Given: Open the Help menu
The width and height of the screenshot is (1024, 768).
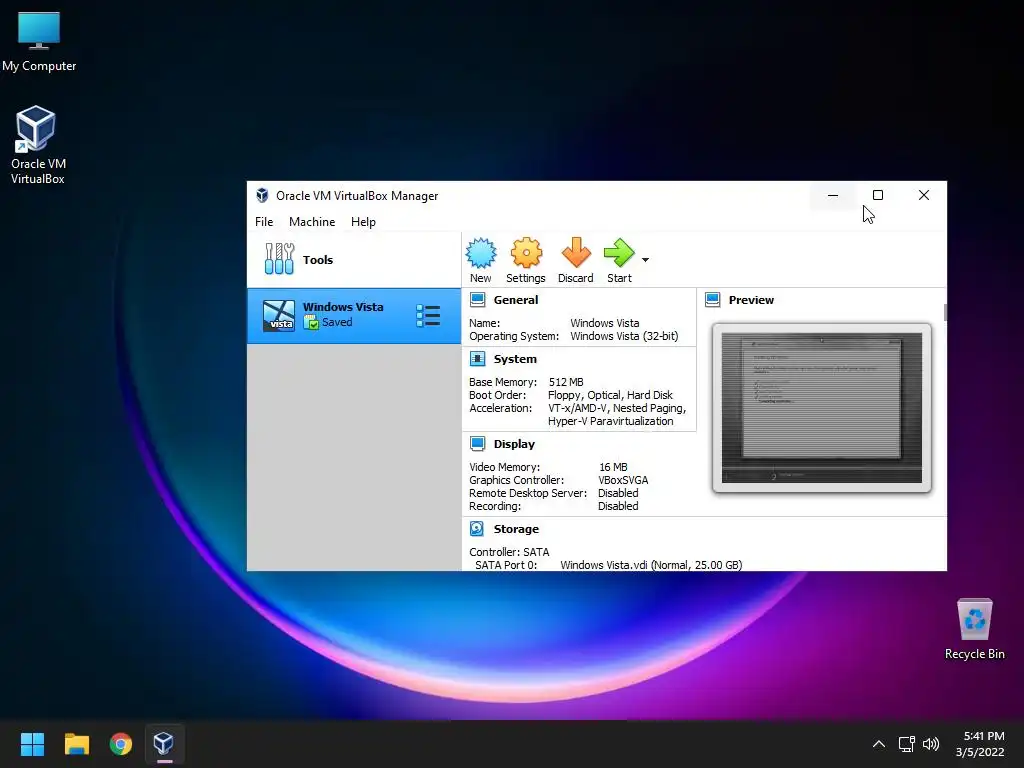Looking at the screenshot, I should pyautogui.click(x=363, y=222).
